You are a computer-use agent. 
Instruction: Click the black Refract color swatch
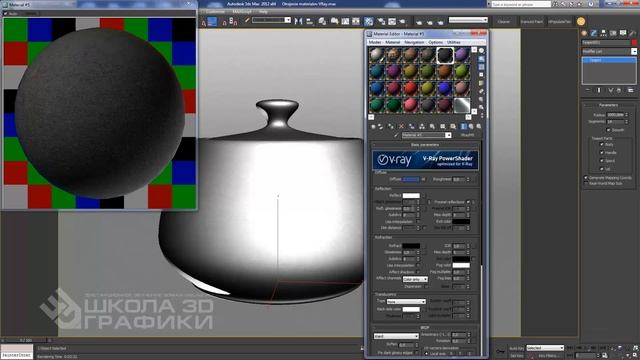411,246
